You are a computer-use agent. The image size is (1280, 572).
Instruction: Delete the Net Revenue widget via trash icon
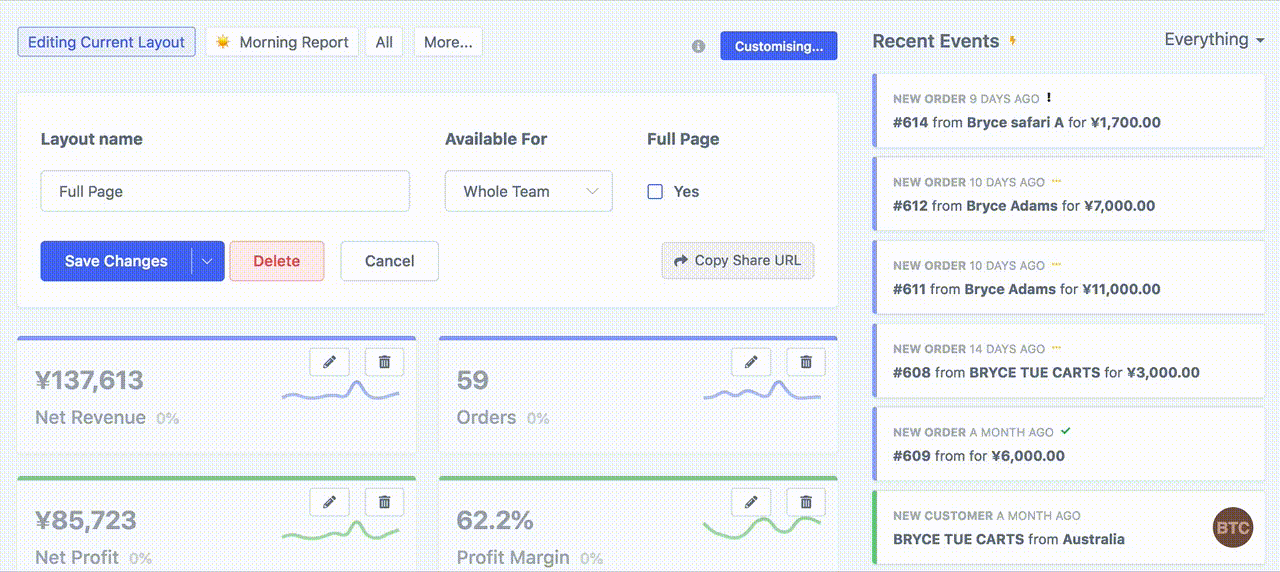pos(384,362)
